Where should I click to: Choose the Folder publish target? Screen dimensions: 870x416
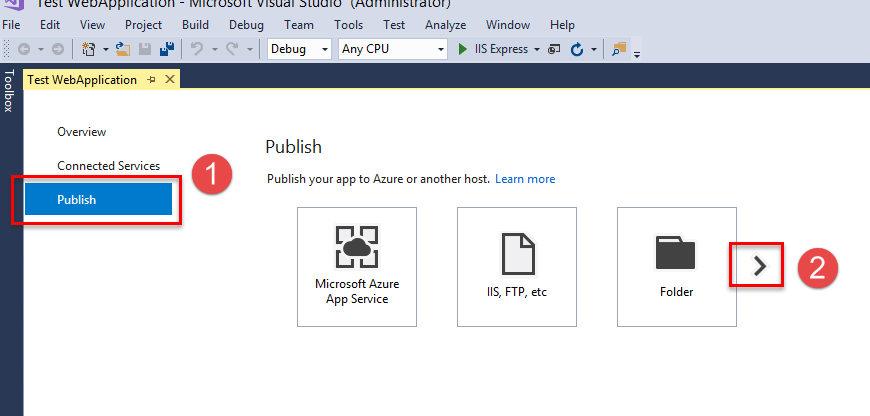pyautogui.click(x=677, y=267)
